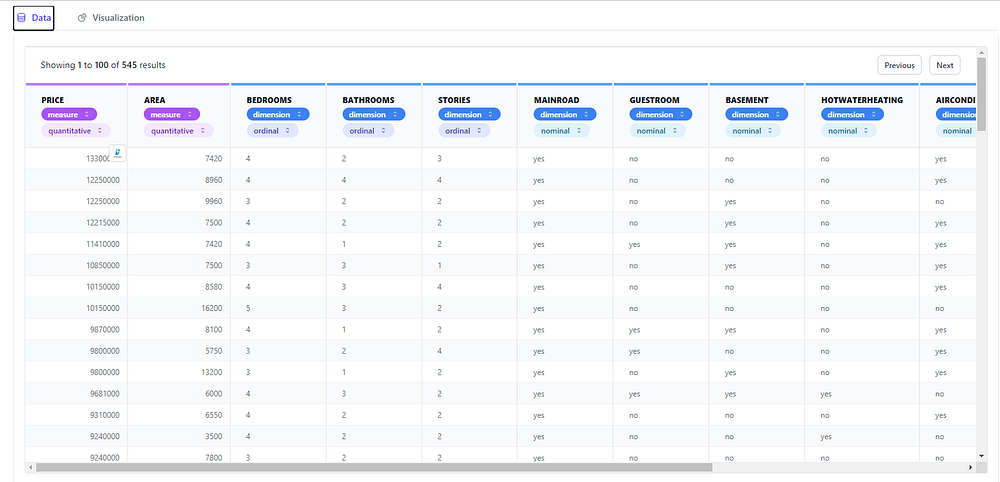Click the chart icon beside Visualization
Screen dimensions: 1000x482
point(82,18)
